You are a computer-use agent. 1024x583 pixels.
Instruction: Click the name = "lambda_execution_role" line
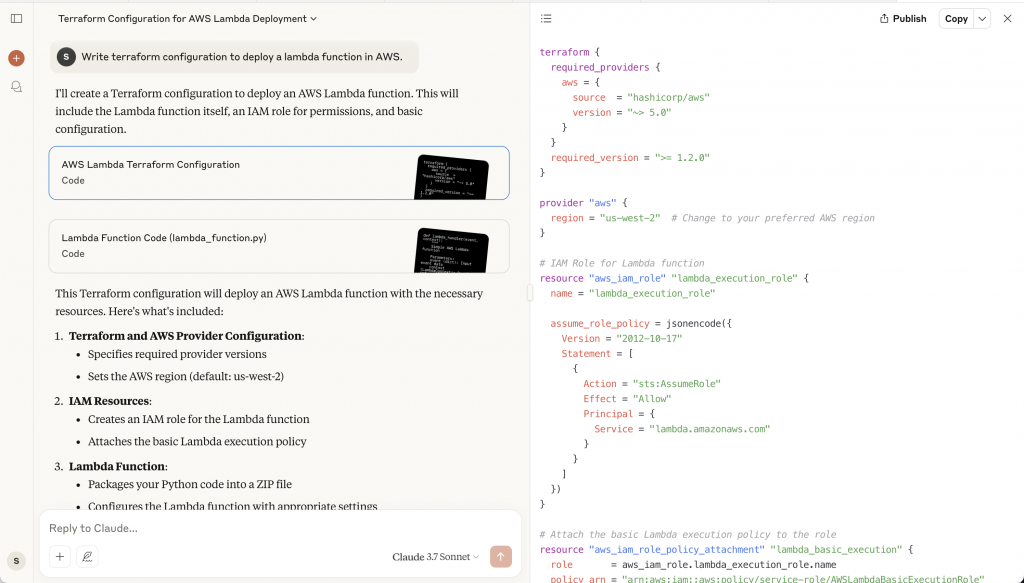click(632, 294)
